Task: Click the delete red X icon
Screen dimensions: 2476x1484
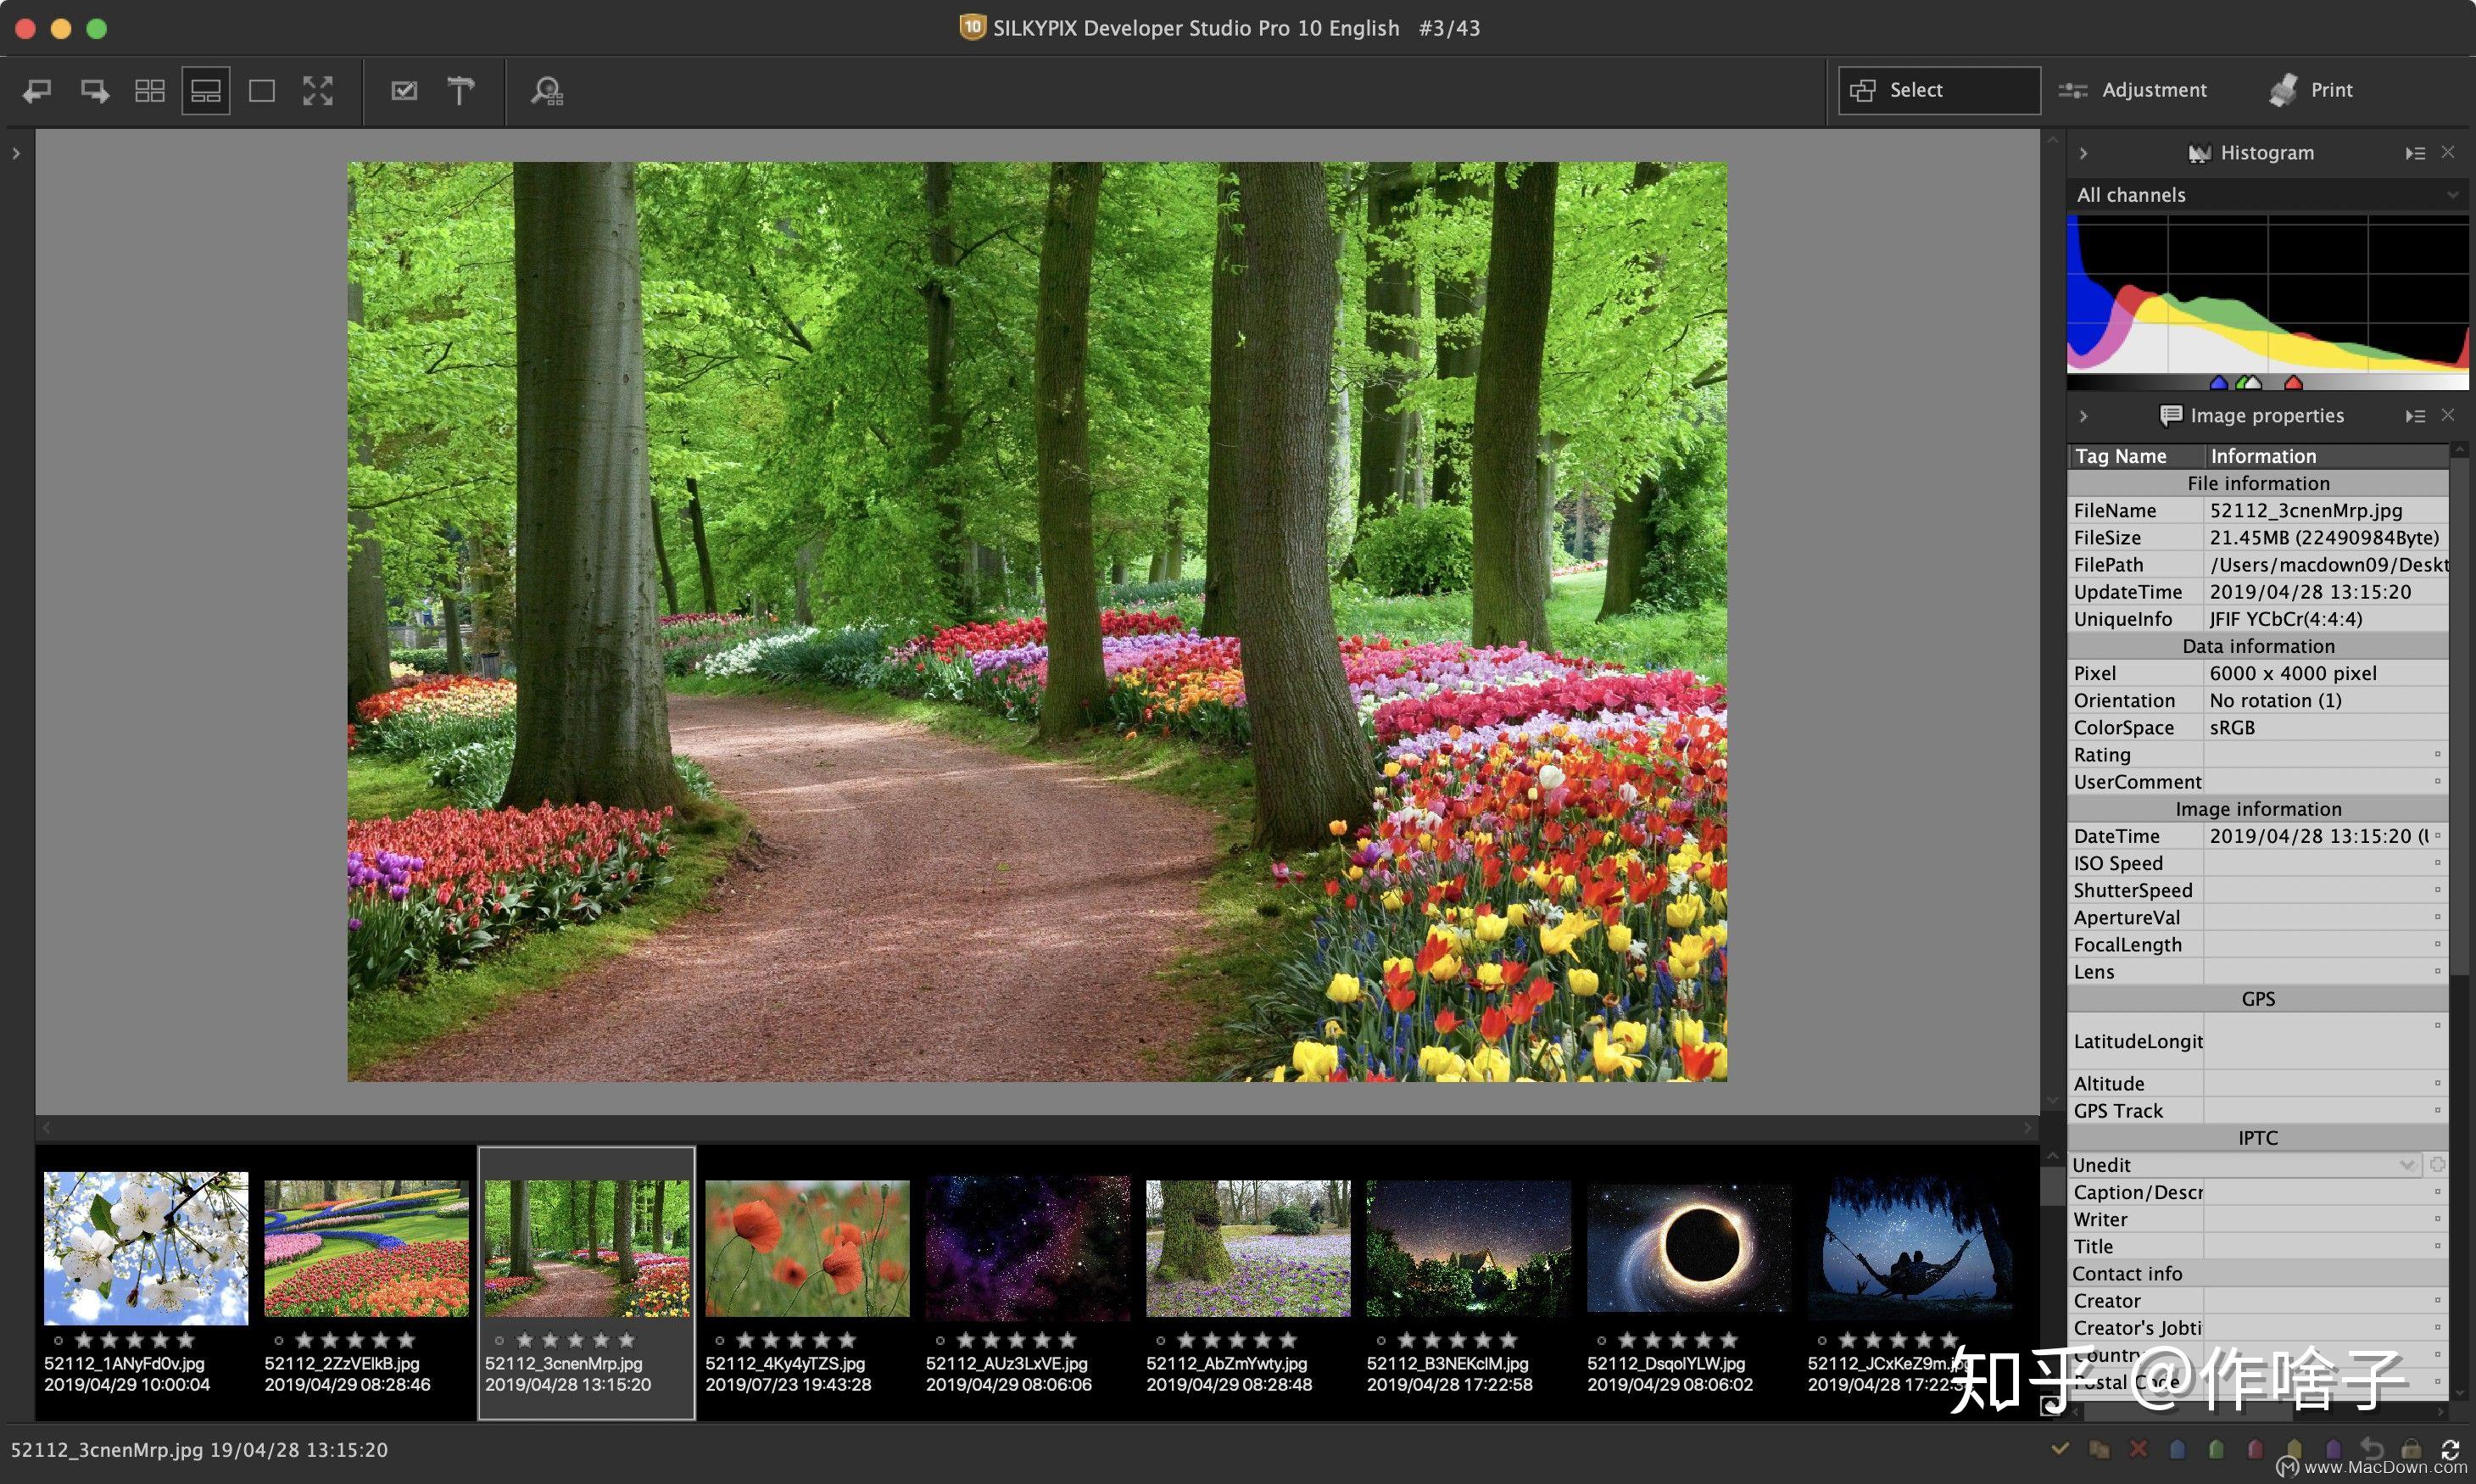Action: (x=2138, y=1448)
